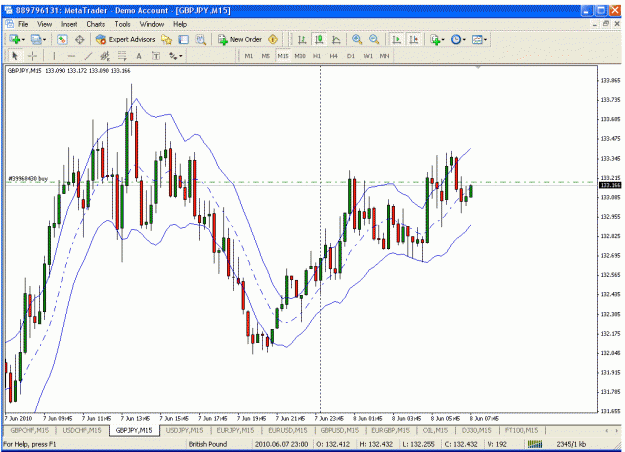The height and width of the screenshot is (452, 625).
Task: Open the Data Window crosshair-circle icon
Action: 80,39
